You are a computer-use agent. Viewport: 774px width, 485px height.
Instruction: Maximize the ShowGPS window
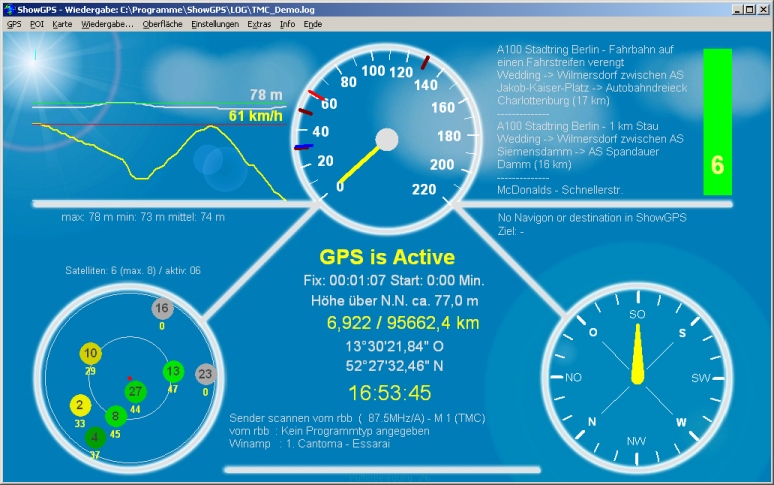(x=749, y=9)
